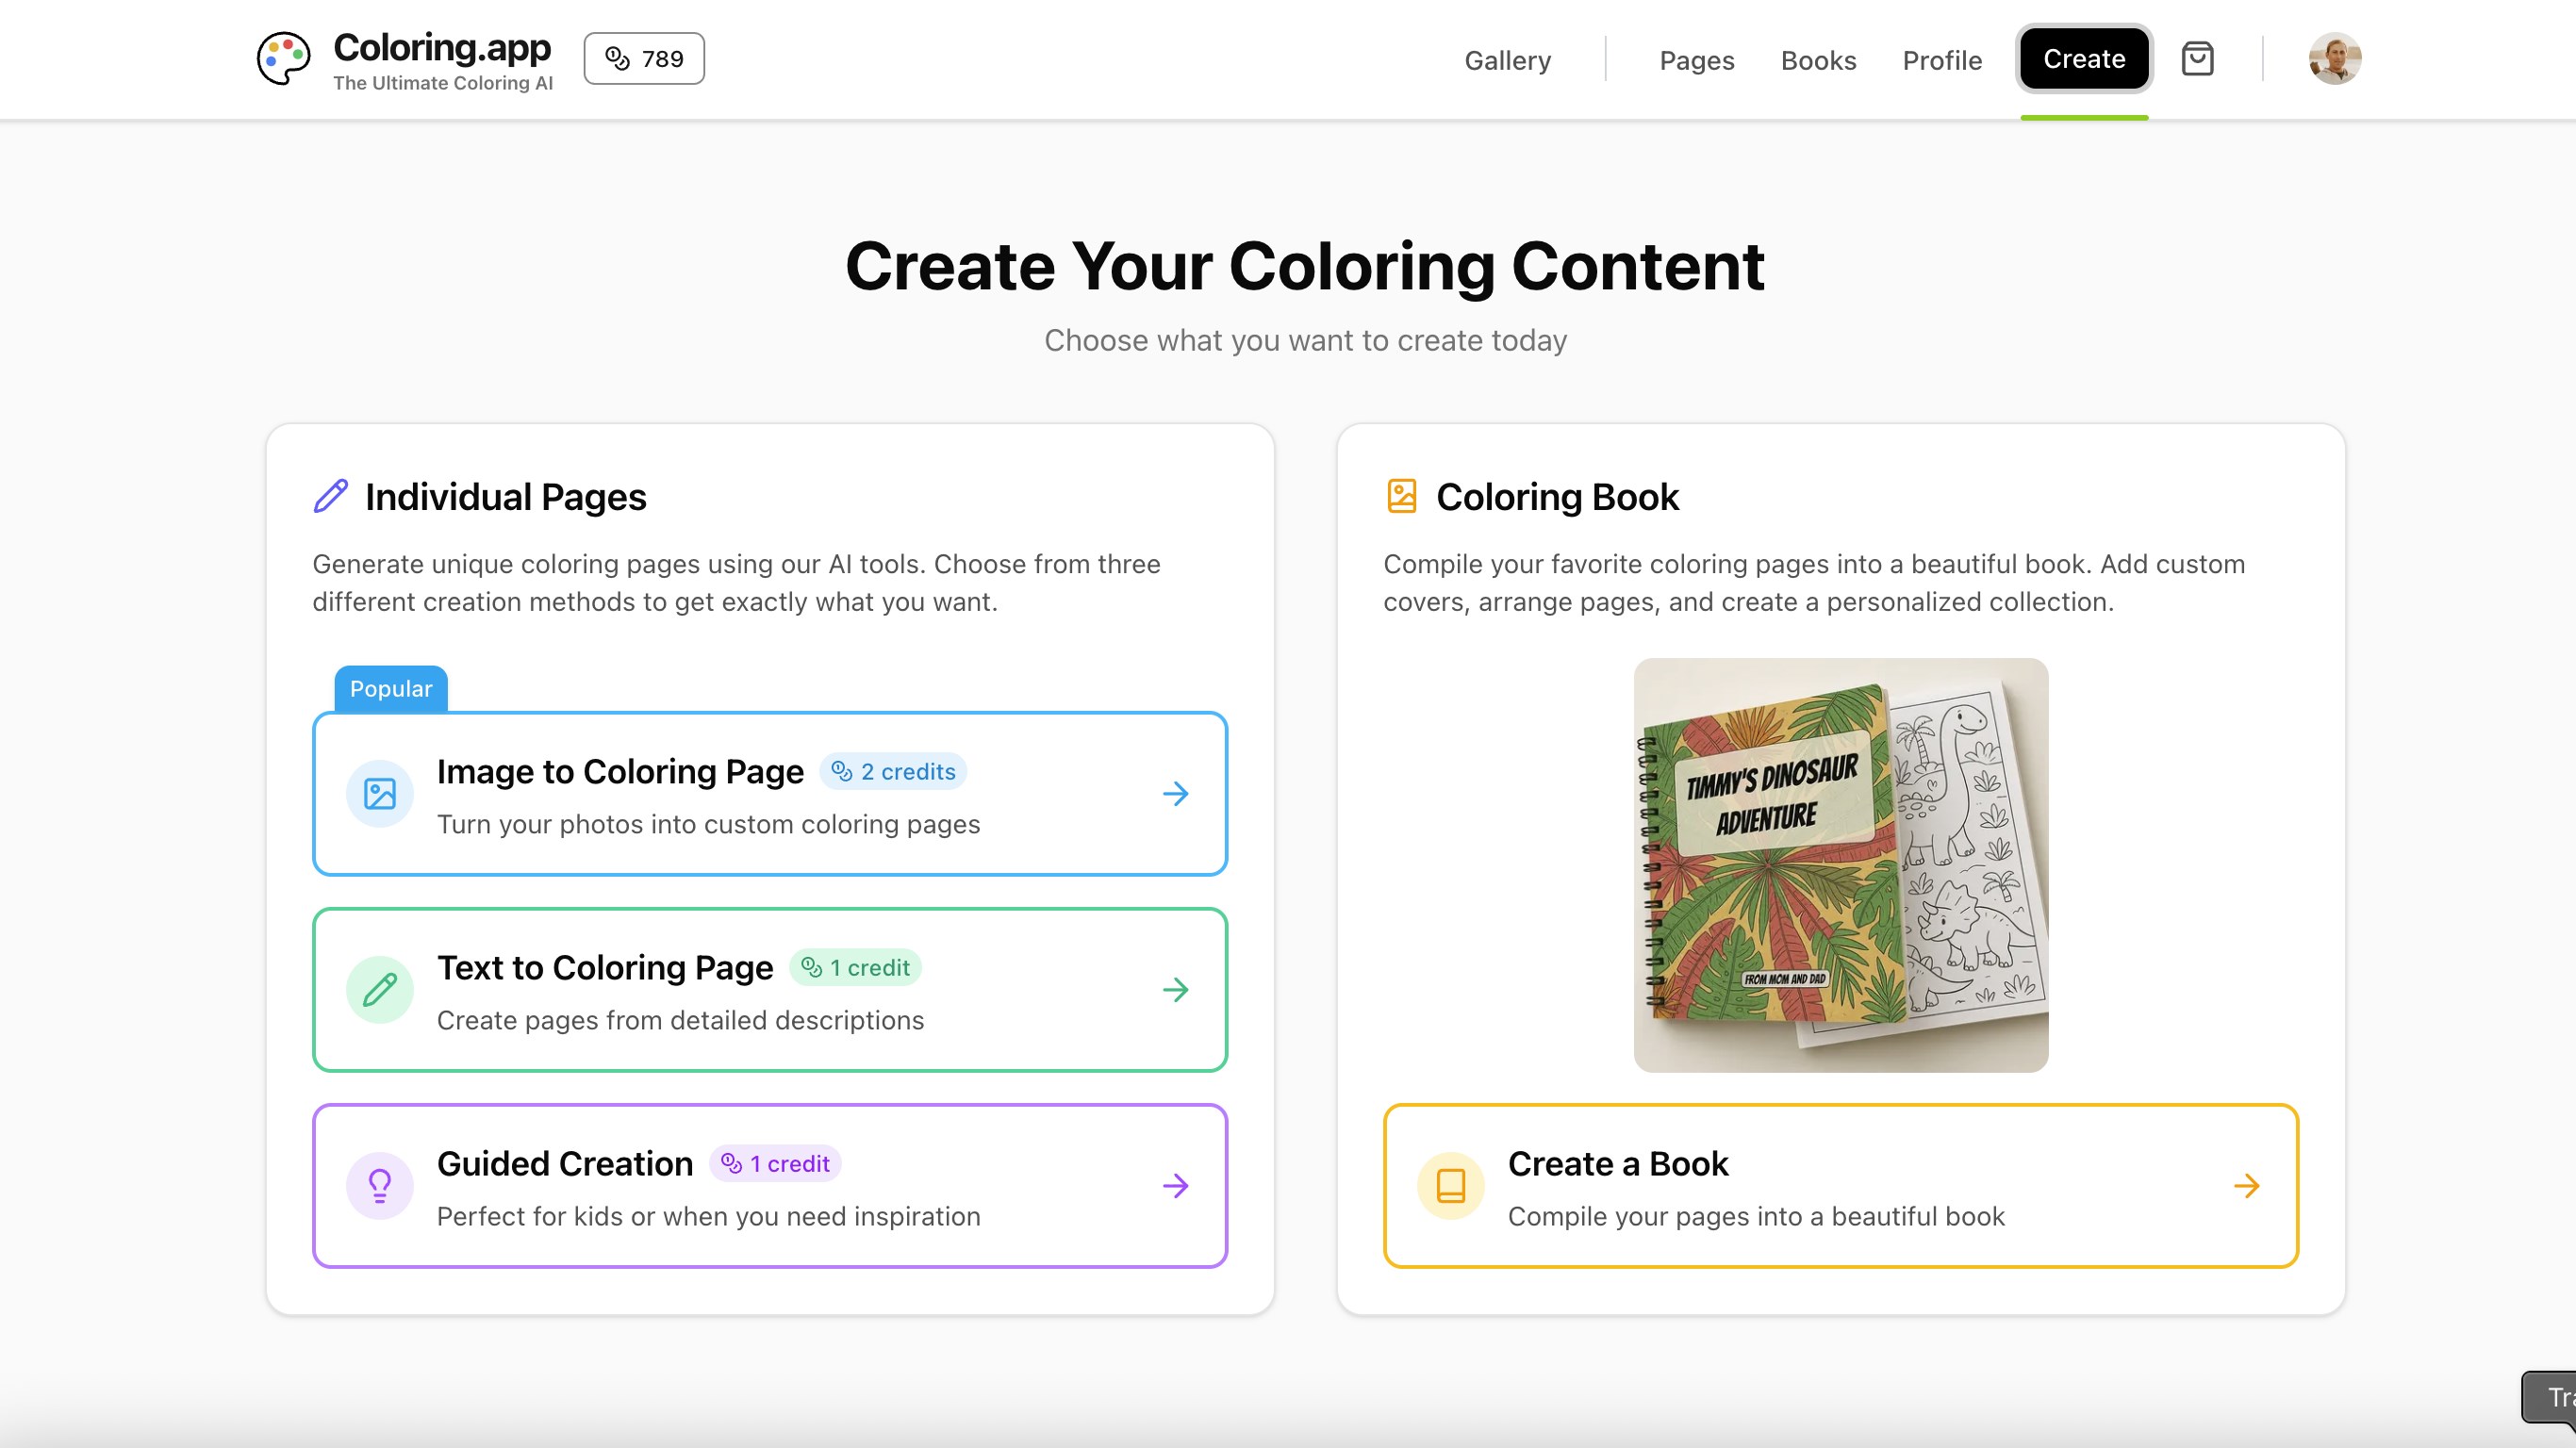This screenshot has width=2576, height=1448.
Task: Open the Text to Coloring Page title
Action: click(x=605, y=968)
